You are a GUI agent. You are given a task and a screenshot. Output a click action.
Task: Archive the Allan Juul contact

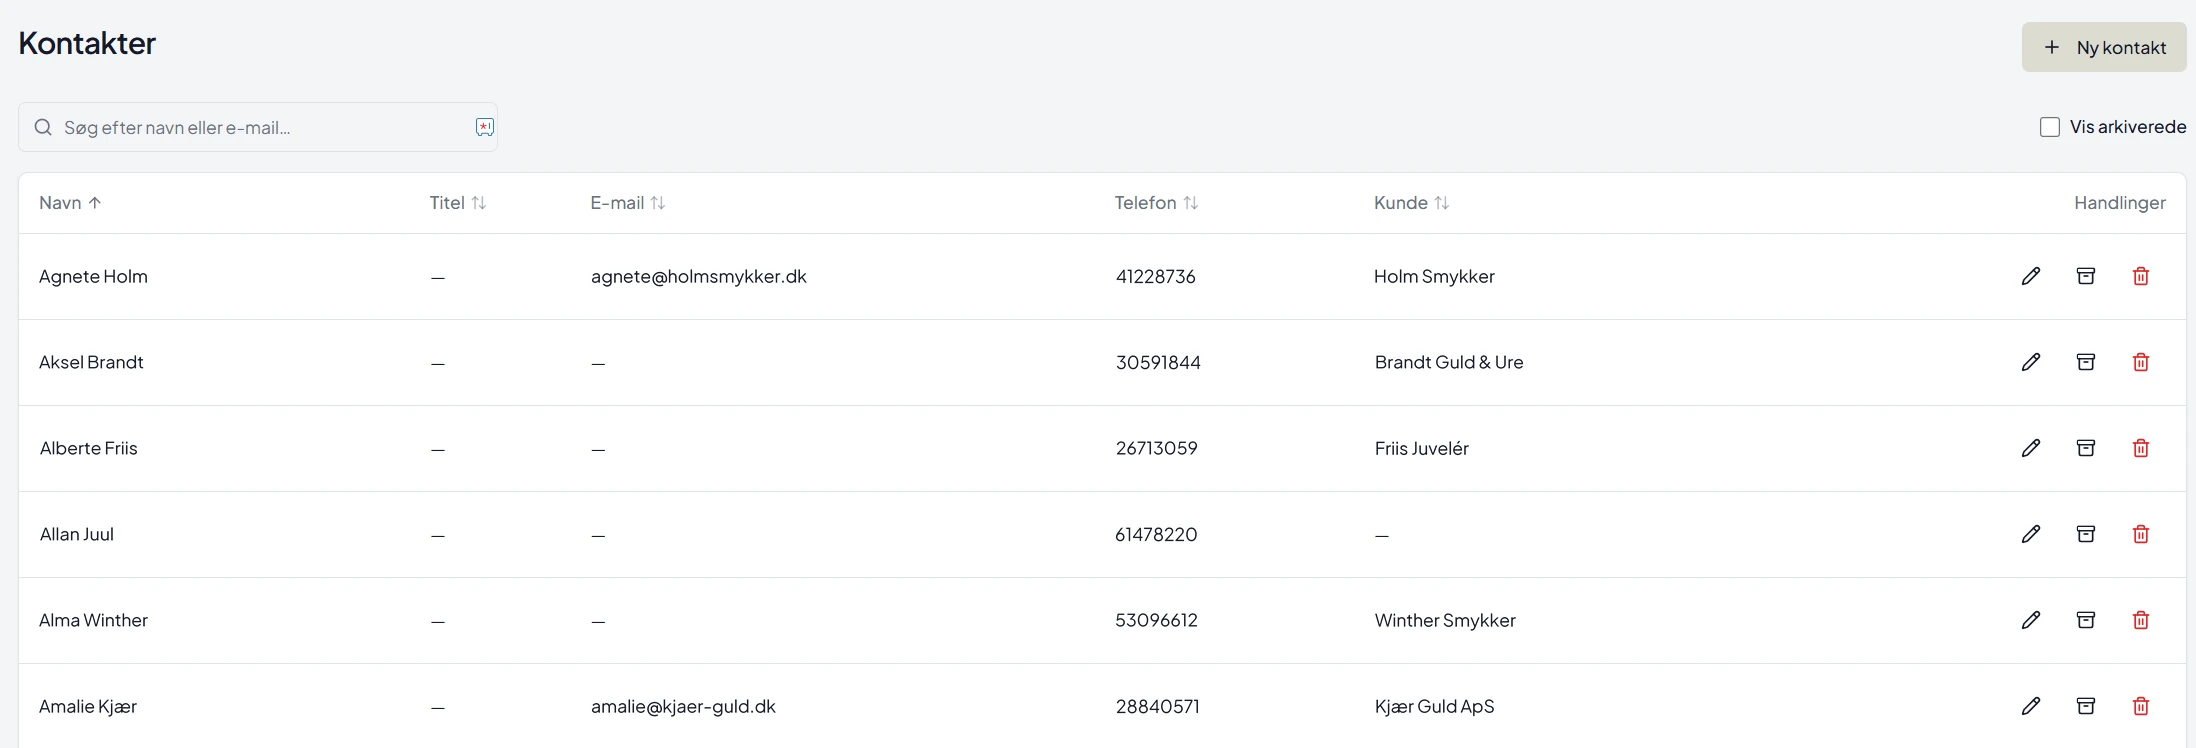[2086, 534]
